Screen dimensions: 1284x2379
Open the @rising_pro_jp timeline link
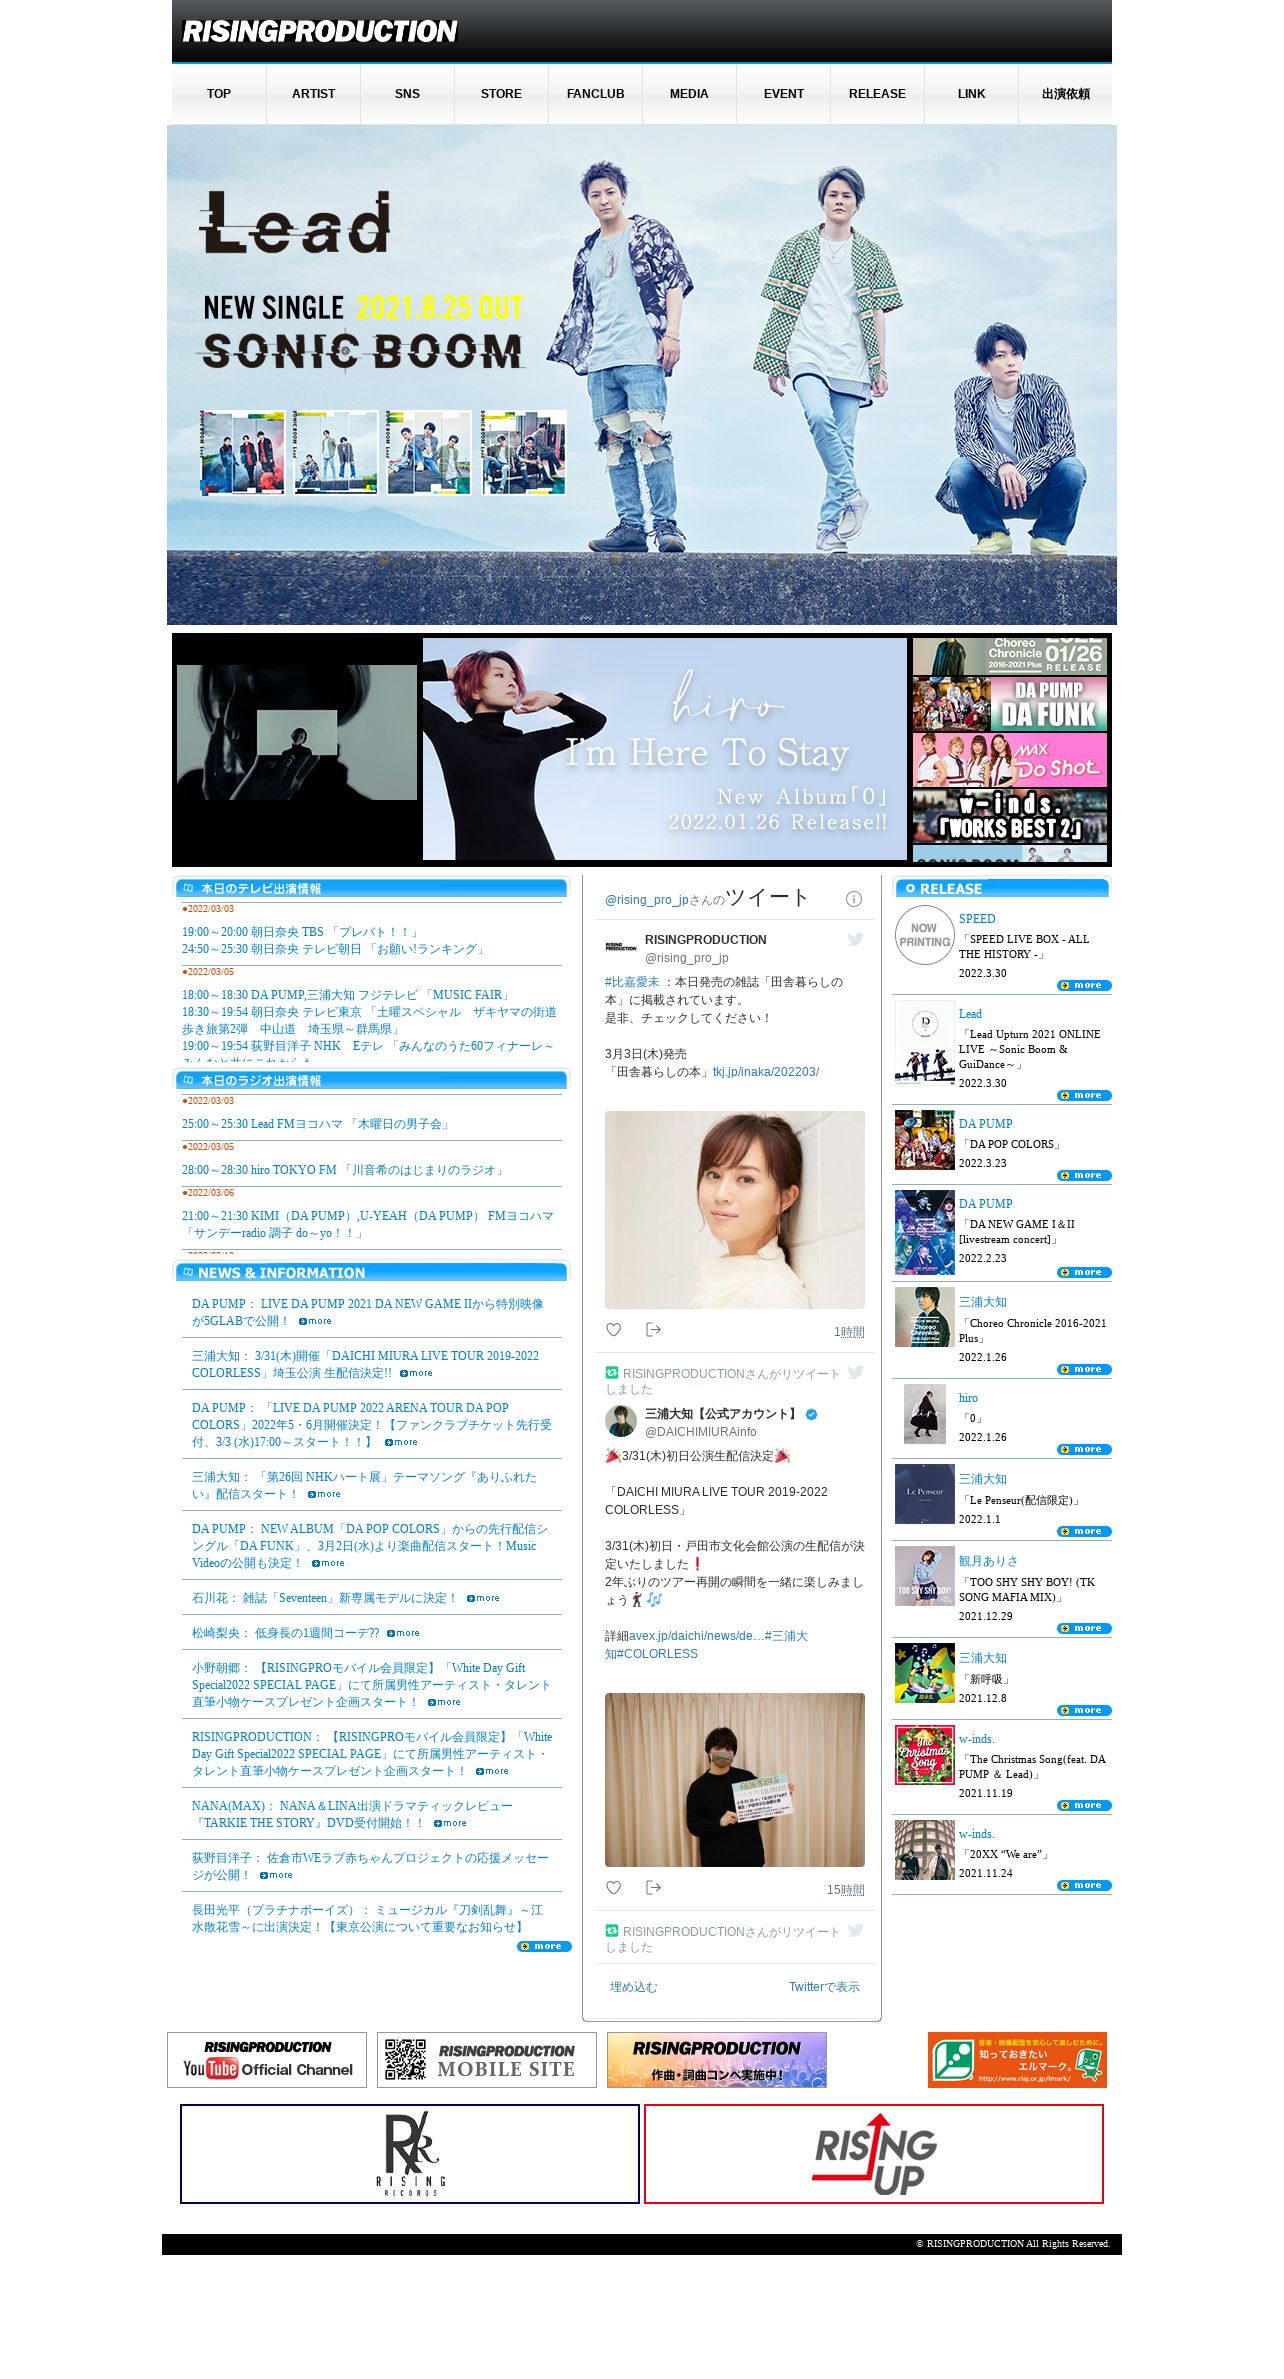(646, 900)
